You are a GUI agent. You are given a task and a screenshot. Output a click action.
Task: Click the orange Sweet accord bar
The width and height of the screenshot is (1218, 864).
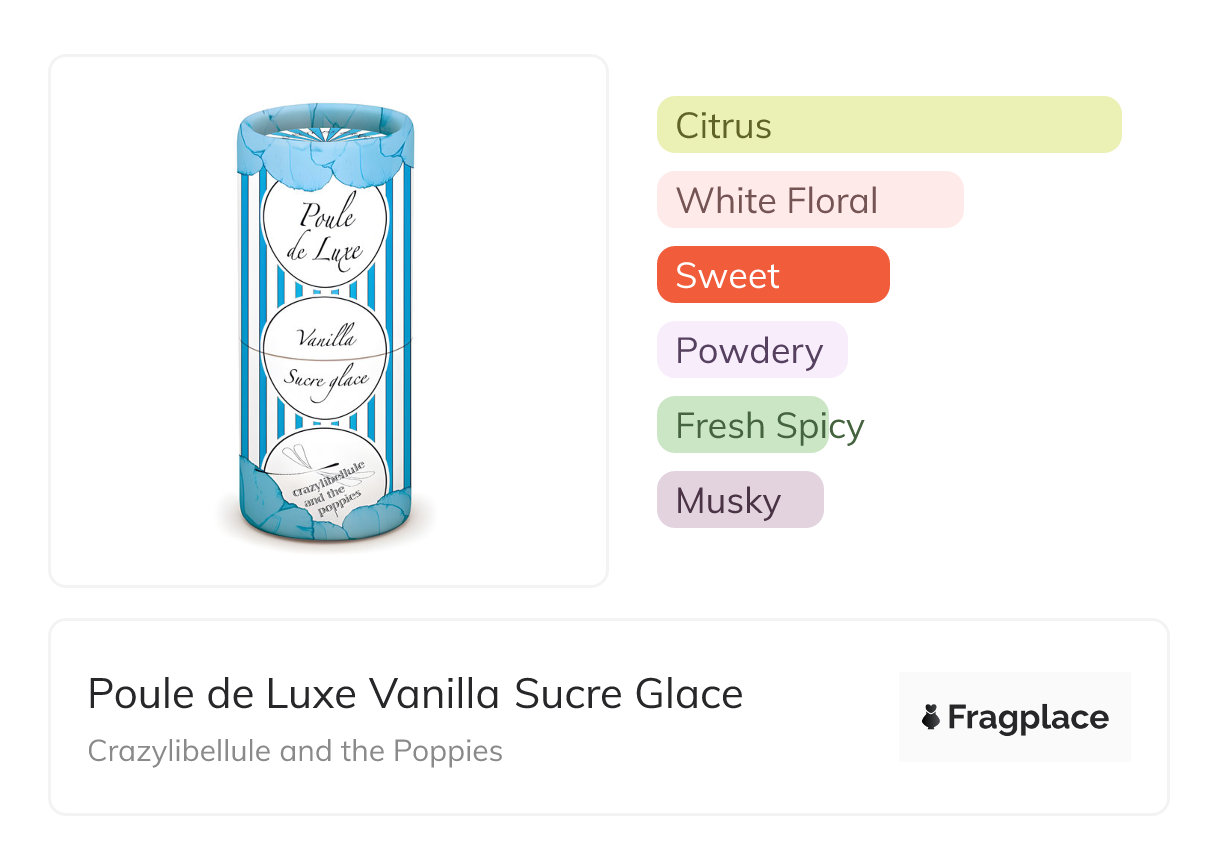[x=772, y=275]
